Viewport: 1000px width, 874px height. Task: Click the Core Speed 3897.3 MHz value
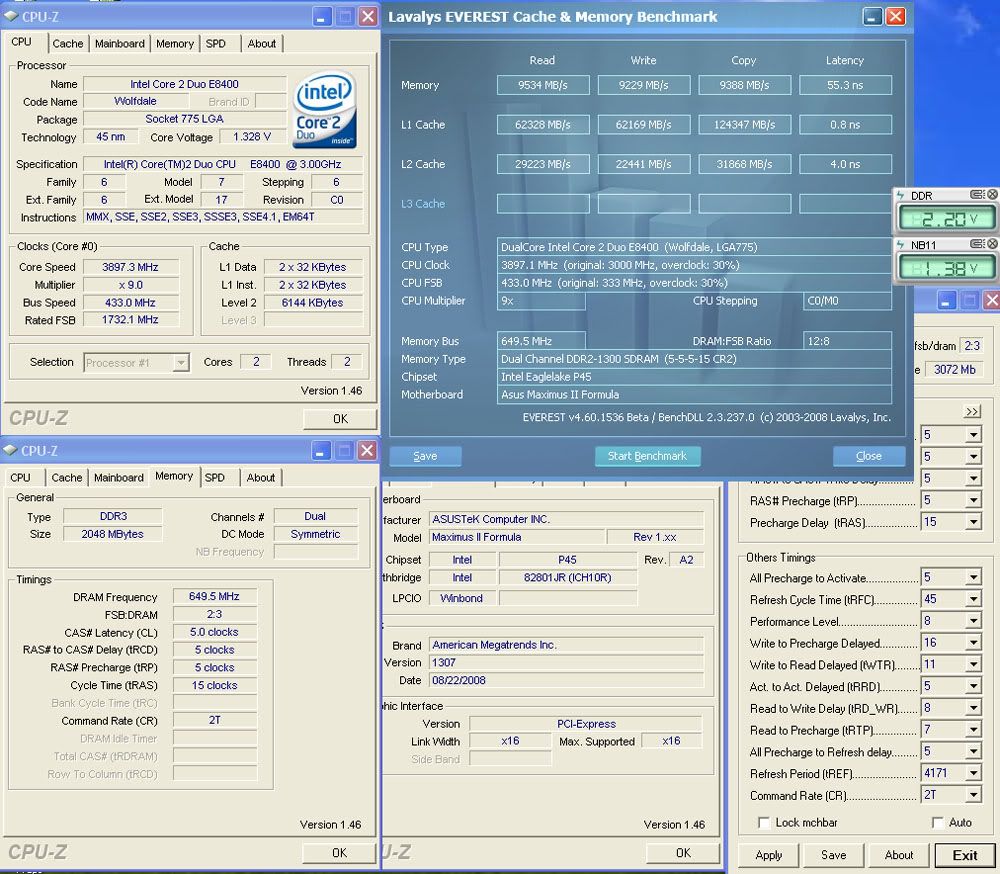click(x=130, y=267)
